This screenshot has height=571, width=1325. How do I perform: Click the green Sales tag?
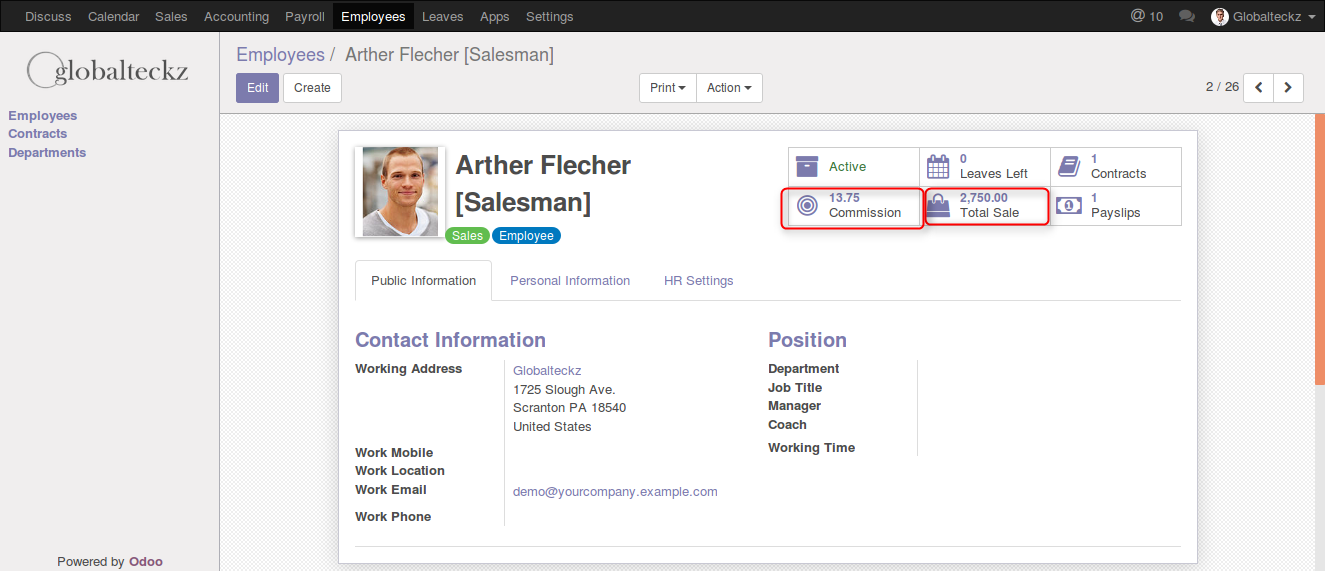click(x=466, y=236)
